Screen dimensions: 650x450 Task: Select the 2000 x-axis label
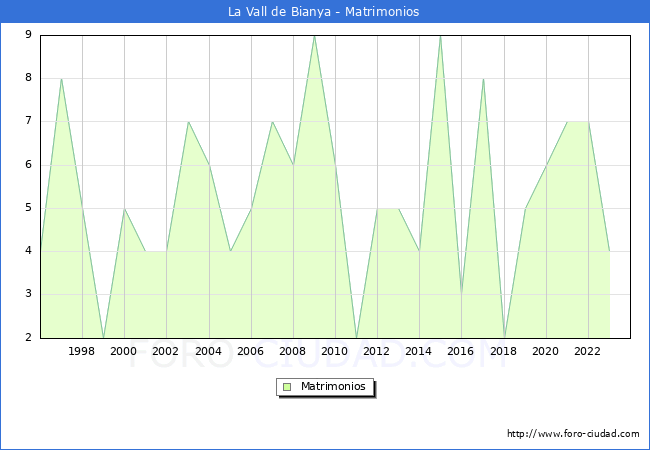tap(124, 351)
